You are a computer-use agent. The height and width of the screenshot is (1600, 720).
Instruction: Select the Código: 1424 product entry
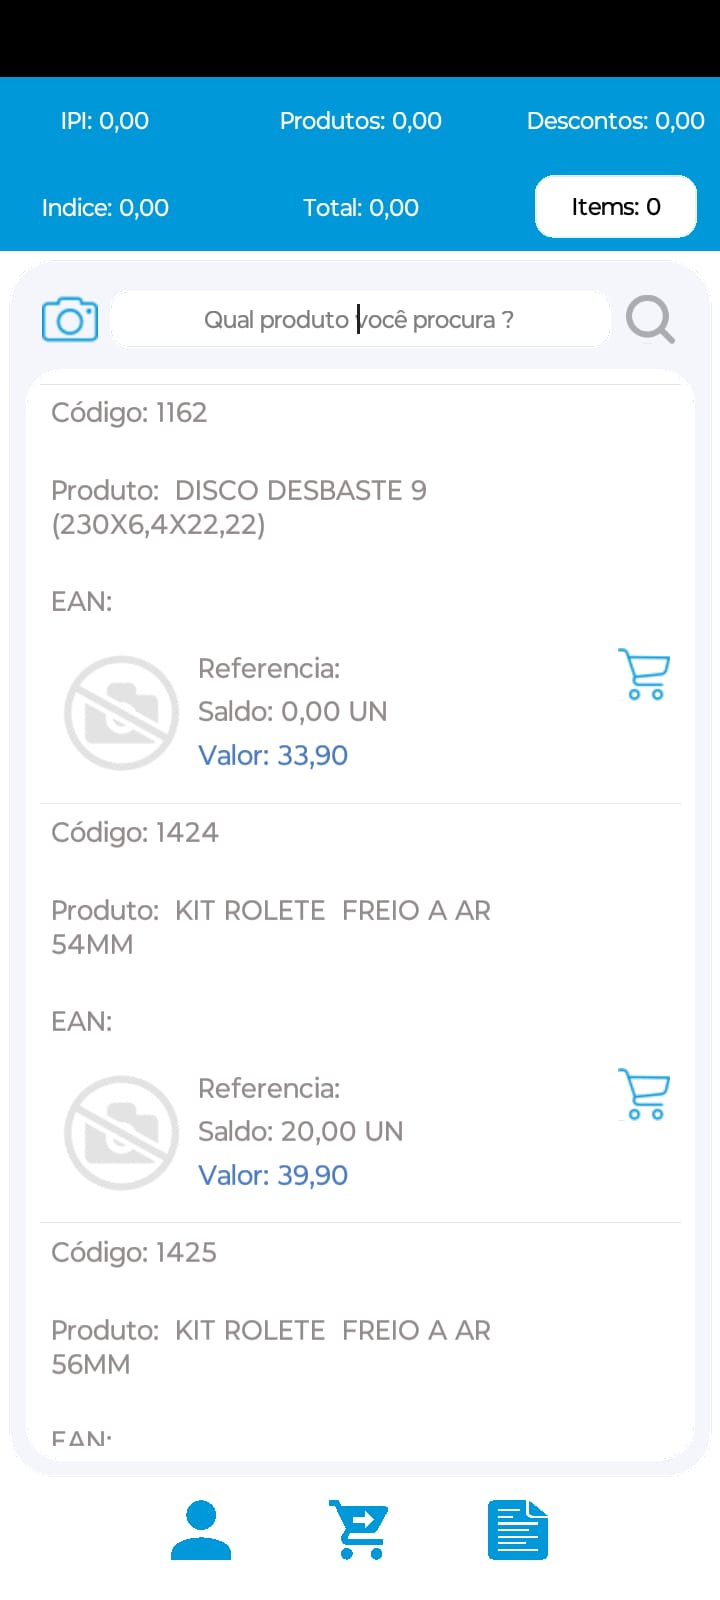(360, 1013)
